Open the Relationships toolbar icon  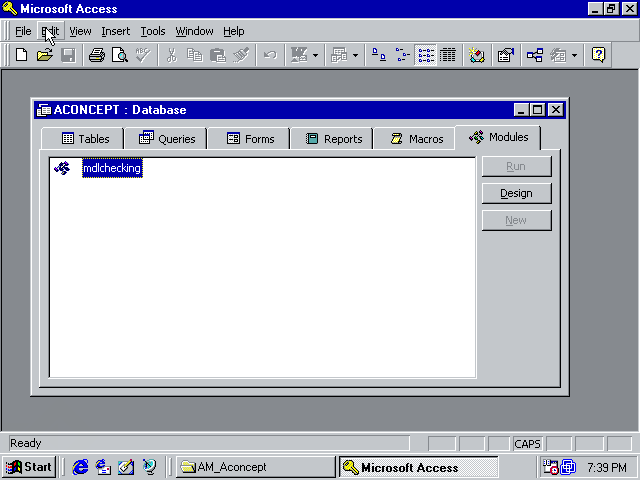[535, 55]
